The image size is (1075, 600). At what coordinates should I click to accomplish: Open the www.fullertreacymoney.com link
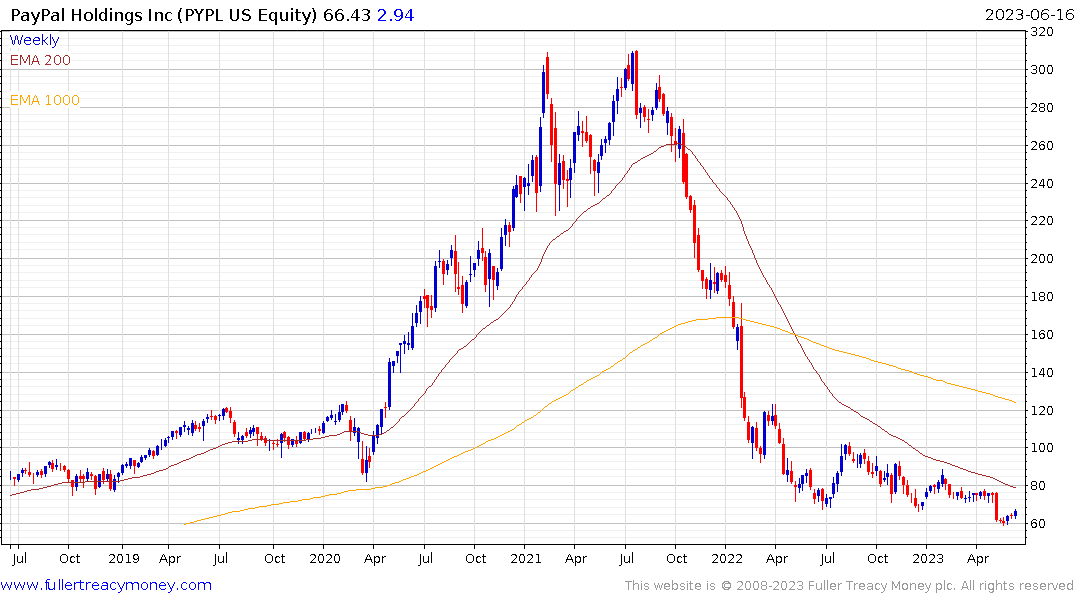pos(106,585)
